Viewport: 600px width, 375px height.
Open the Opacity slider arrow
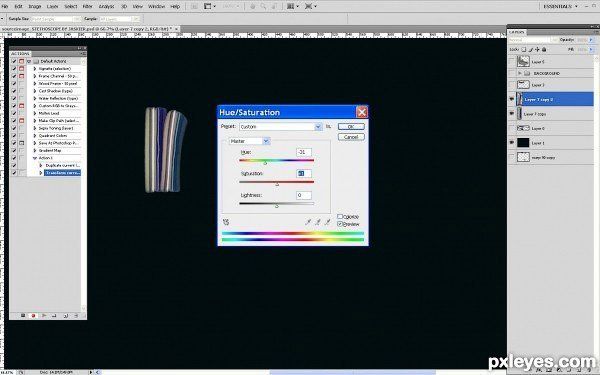(x=592, y=40)
